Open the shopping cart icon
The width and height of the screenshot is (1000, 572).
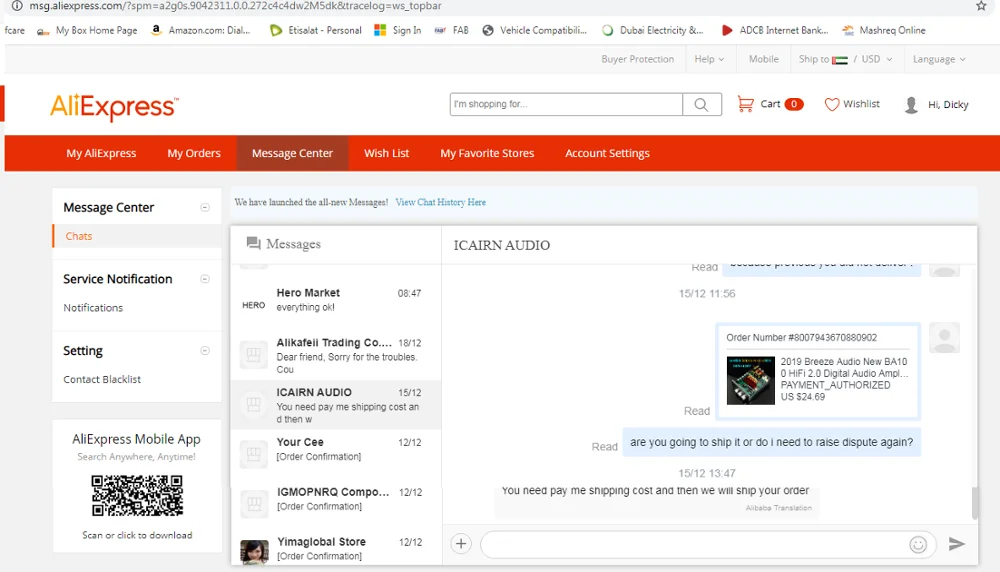click(x=745, y=104)
